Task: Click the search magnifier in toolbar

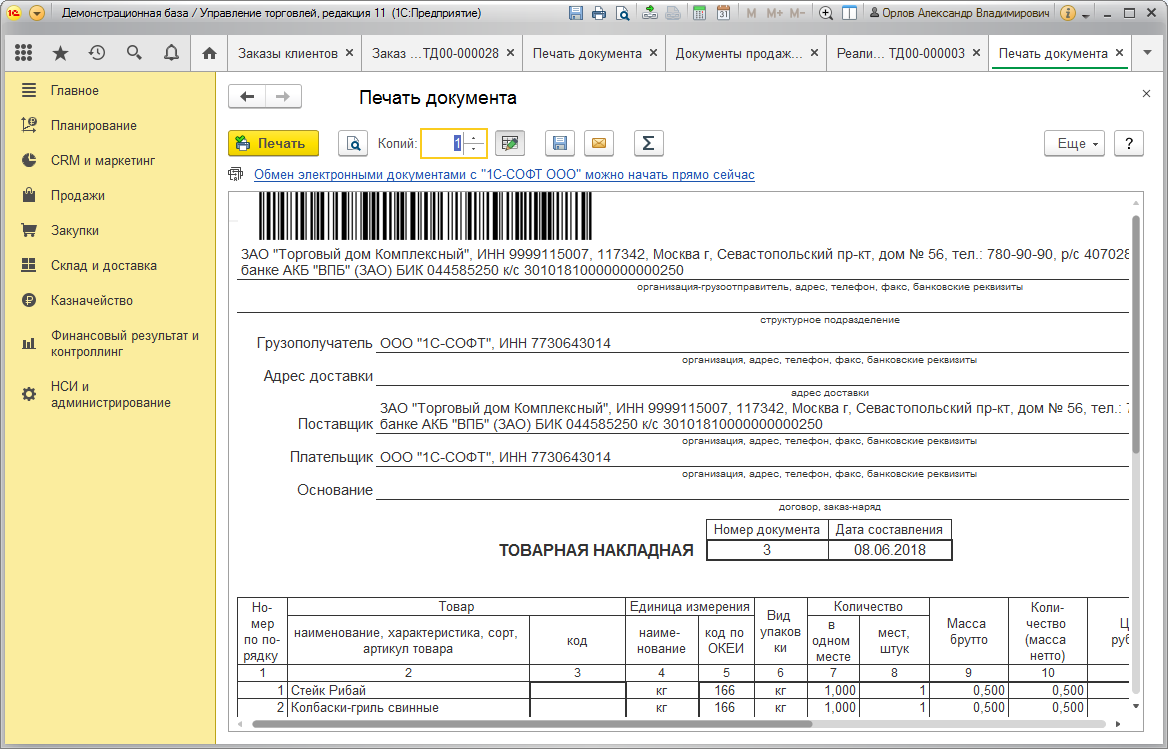Action: click(134, 53)
